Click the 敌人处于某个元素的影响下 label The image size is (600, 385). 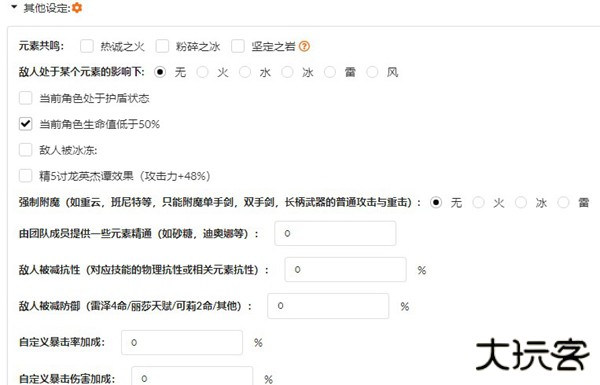coord(82,72)
